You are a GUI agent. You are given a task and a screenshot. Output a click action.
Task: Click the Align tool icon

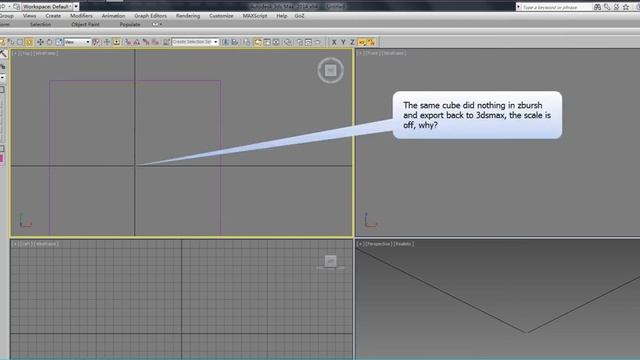click(235, 42)
